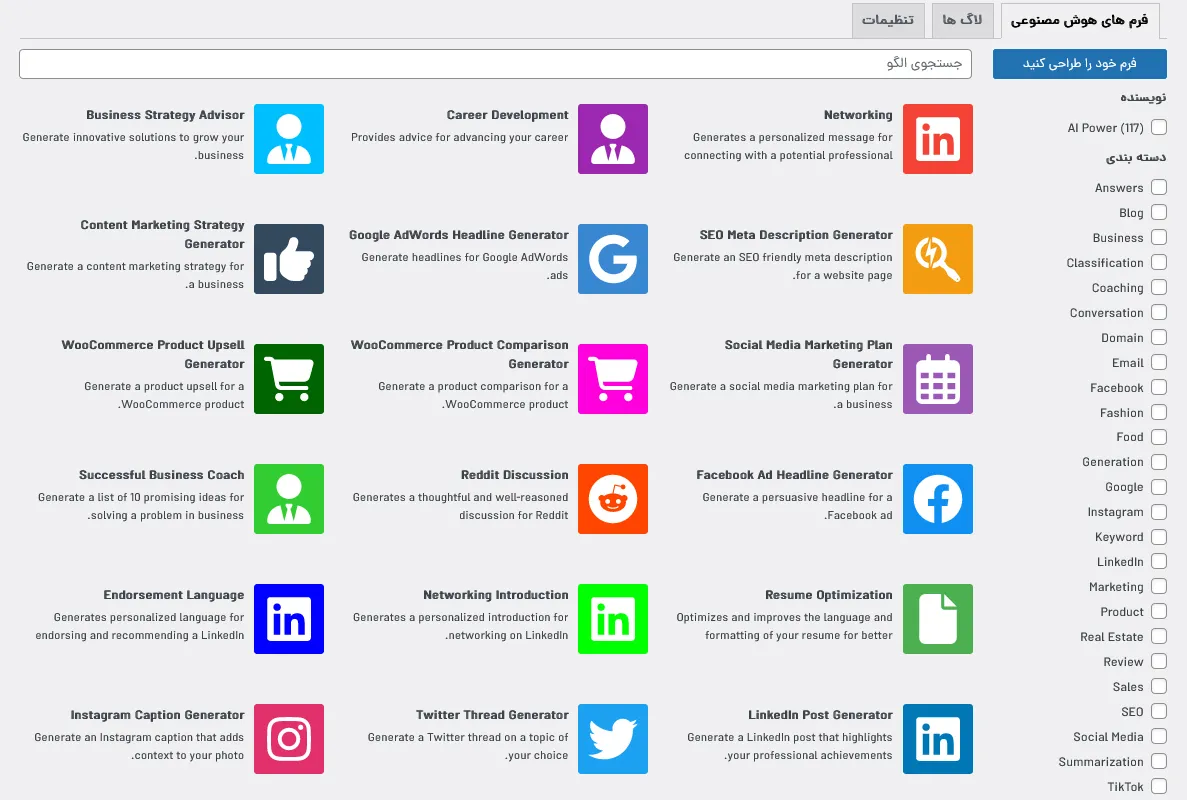
Task: Tick the Sales category checkbox
Action: 1158,686
